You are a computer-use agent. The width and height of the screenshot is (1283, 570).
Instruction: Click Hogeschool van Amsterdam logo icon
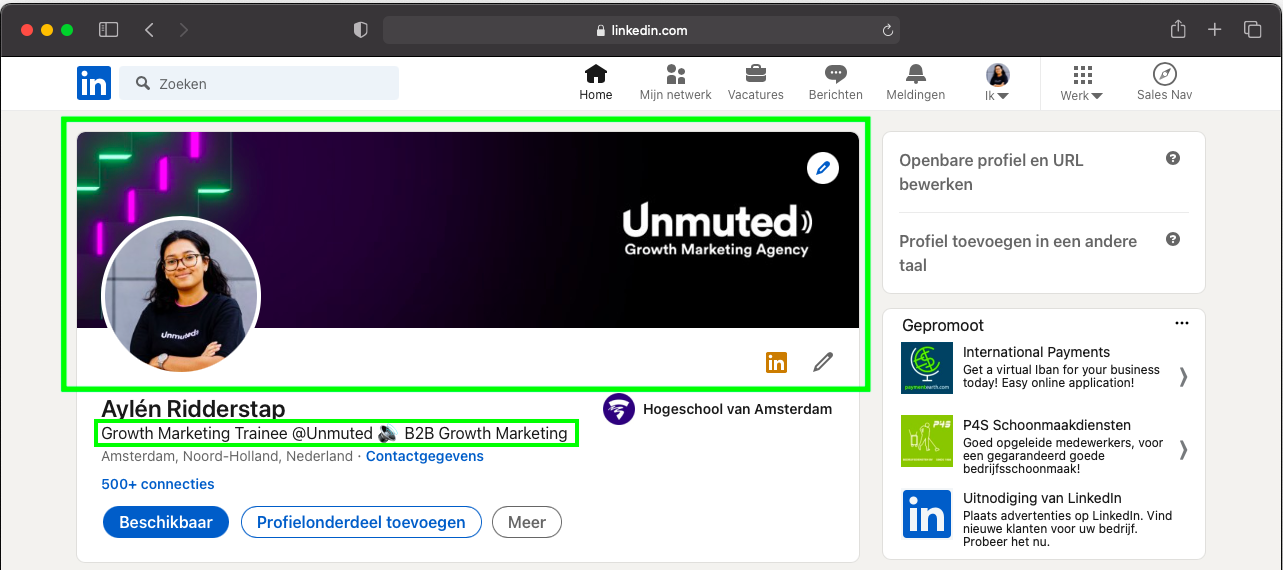click(x=619, y=409)
